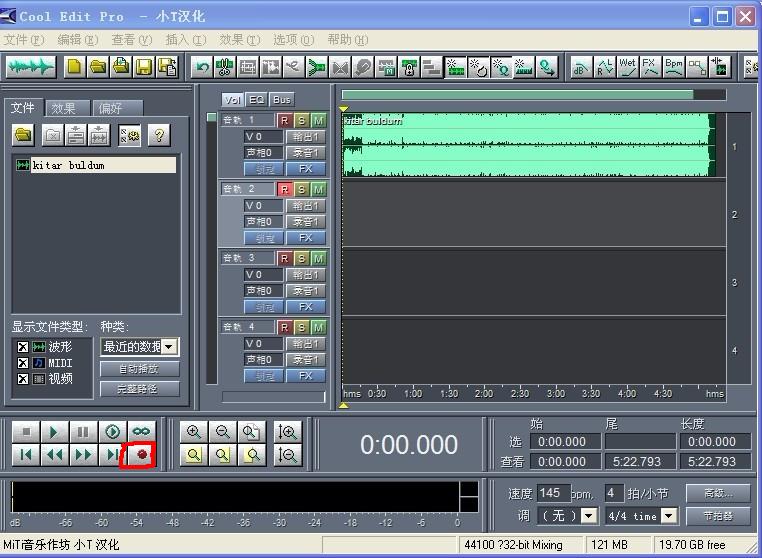Click the yellow Open folder toolbar icon

pyautogui.click(x=98, y=67)
